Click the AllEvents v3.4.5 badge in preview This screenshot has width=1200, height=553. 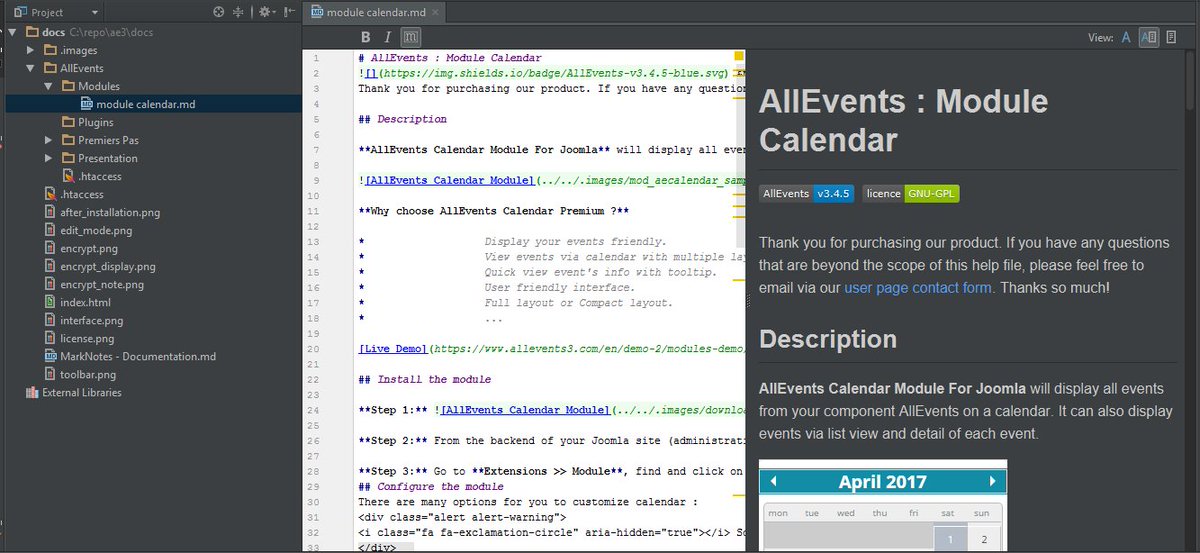[x=806, y=194]
